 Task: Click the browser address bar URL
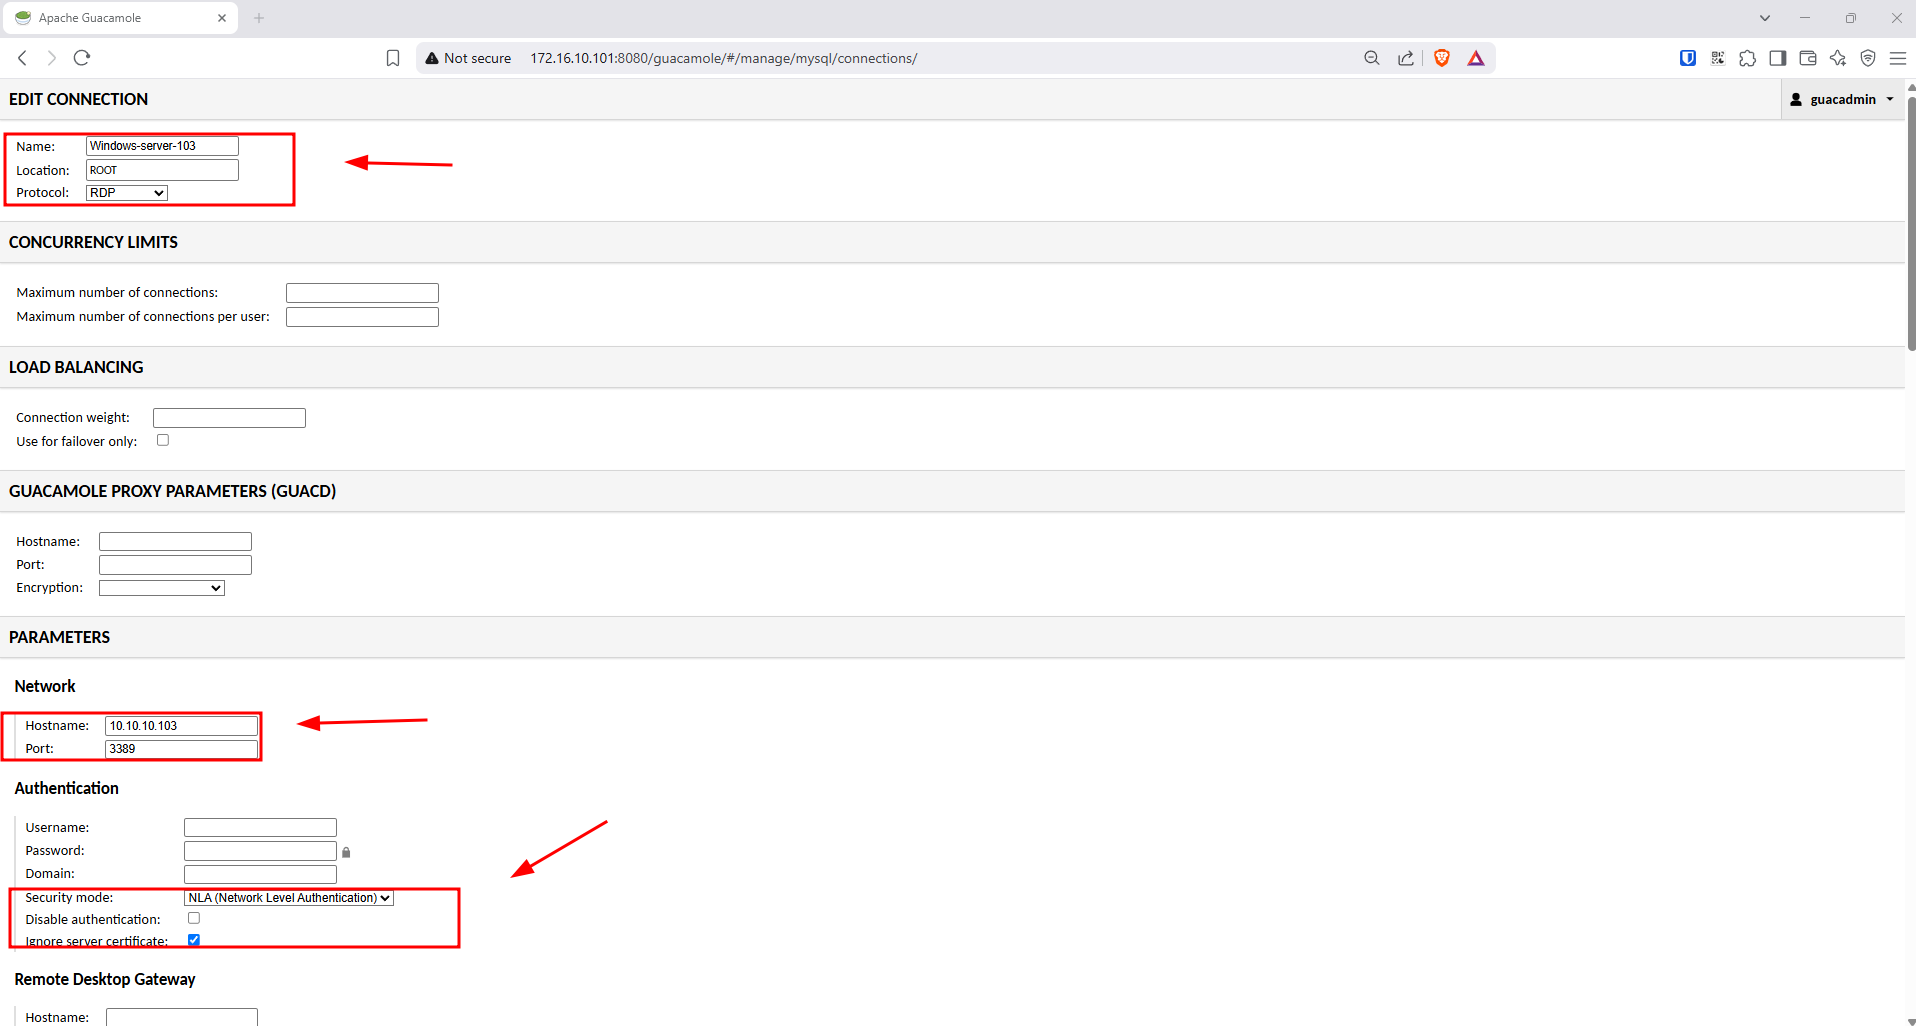click(x=723, y=58)
